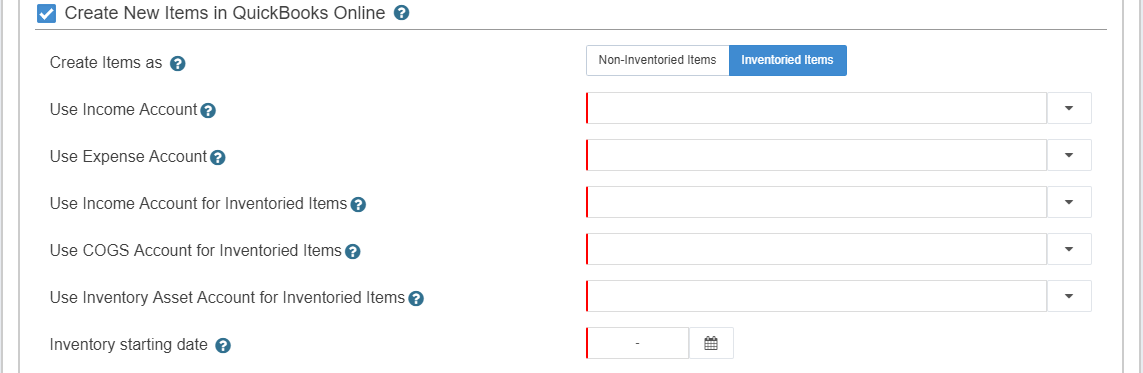Focus the Inventory starting date field
Viewport: 1143px width, 373px height.
coord(638,343)
